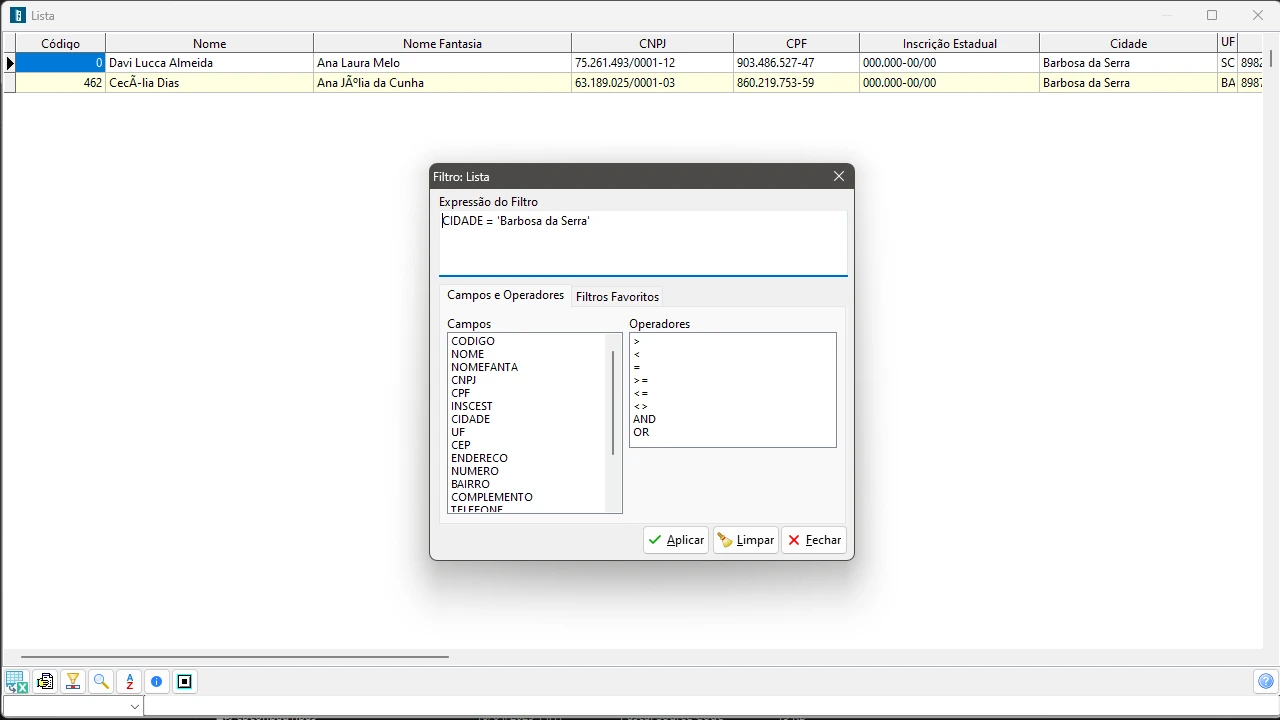The height and width of the screenshot is (720, 1280).
Task: Switch to the Filtros Favoritos tab
Action: tap(617, 297)
